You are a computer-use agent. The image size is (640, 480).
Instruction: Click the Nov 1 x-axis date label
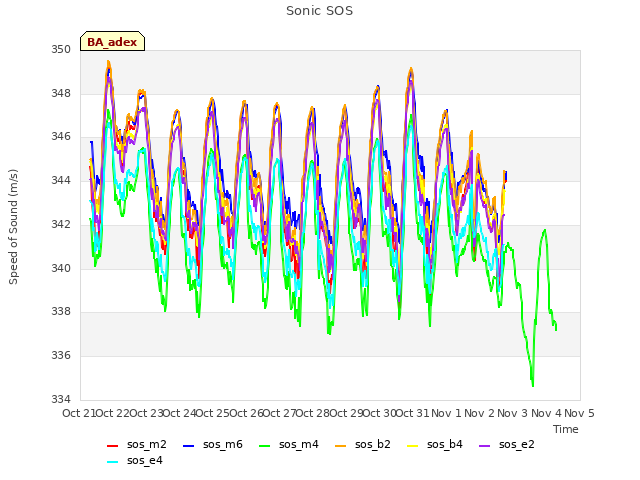point(446,413)
